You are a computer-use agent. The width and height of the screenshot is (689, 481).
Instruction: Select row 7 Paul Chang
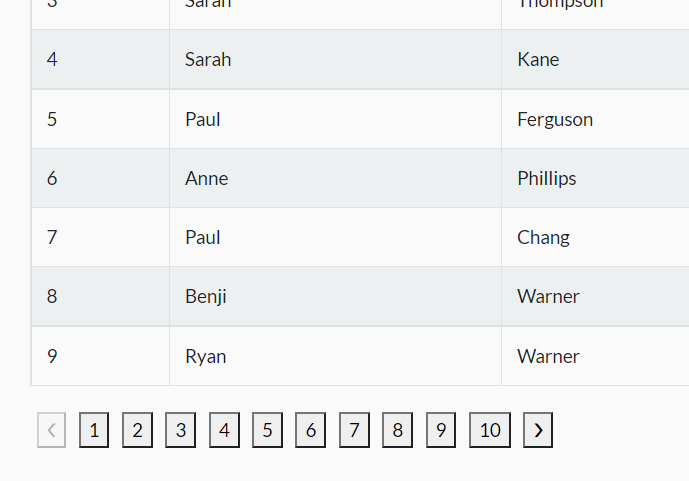pos(360,237)
